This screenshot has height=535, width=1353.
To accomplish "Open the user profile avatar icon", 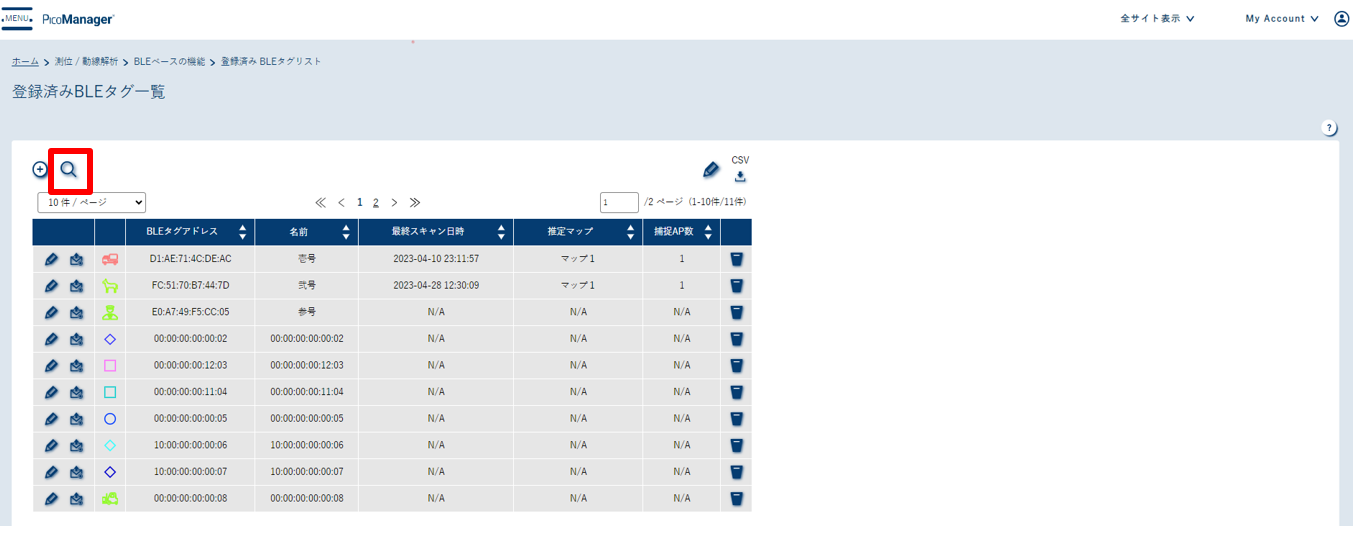I will (x=1342, y=19).
